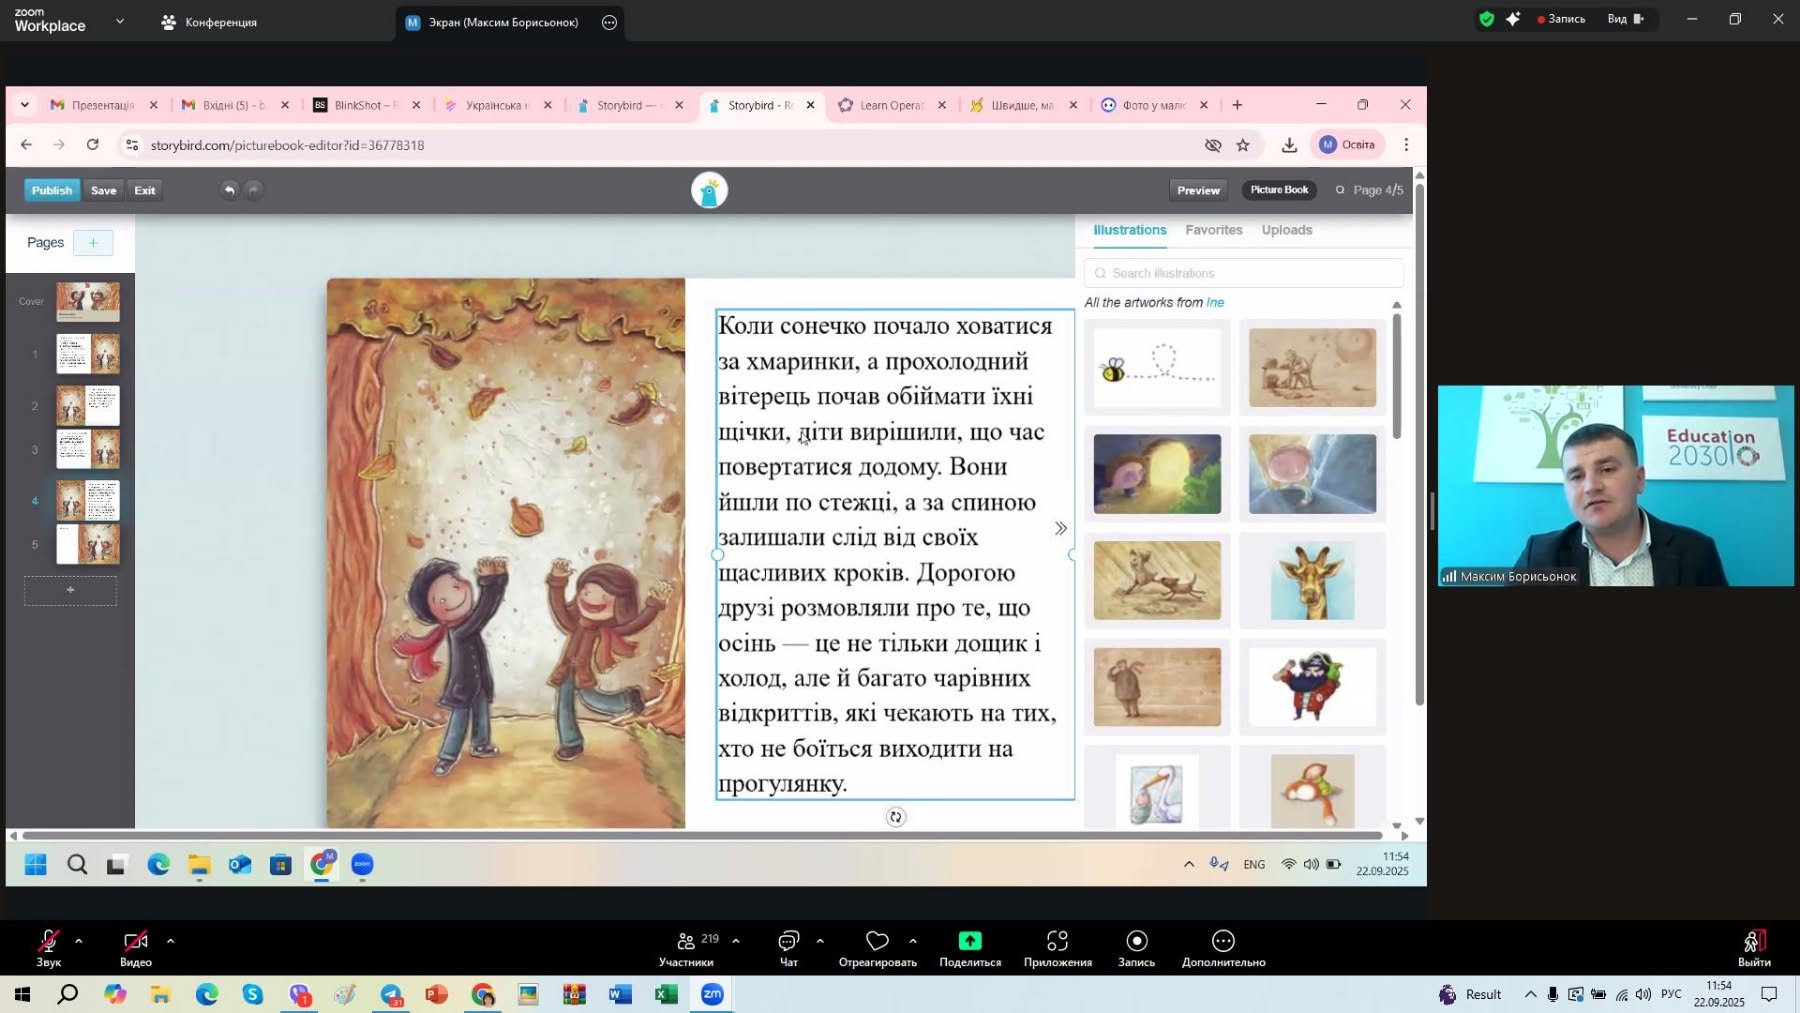Click the undo arrow in Storybird toolbar

click(x=229, y=190)
